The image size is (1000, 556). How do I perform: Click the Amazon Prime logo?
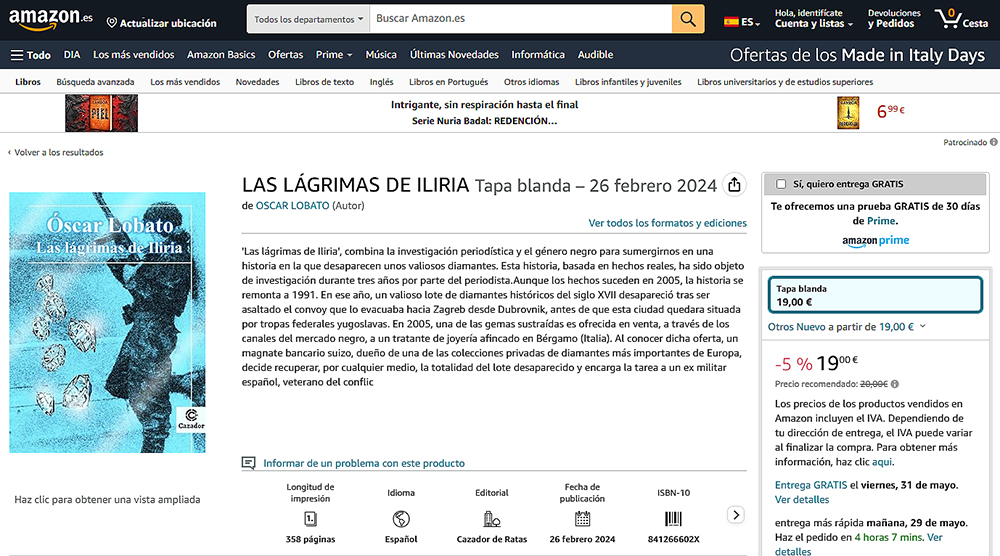click(x=876, y=240)
